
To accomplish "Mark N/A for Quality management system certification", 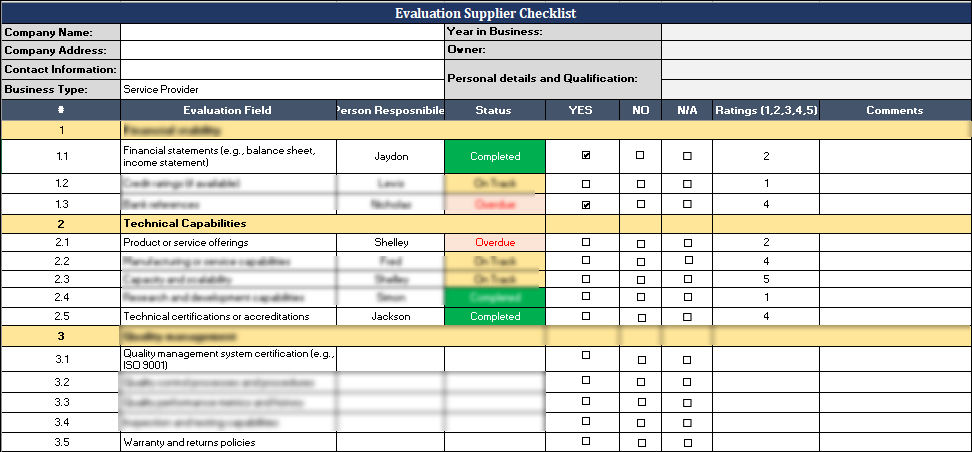I will coord(687,359).
